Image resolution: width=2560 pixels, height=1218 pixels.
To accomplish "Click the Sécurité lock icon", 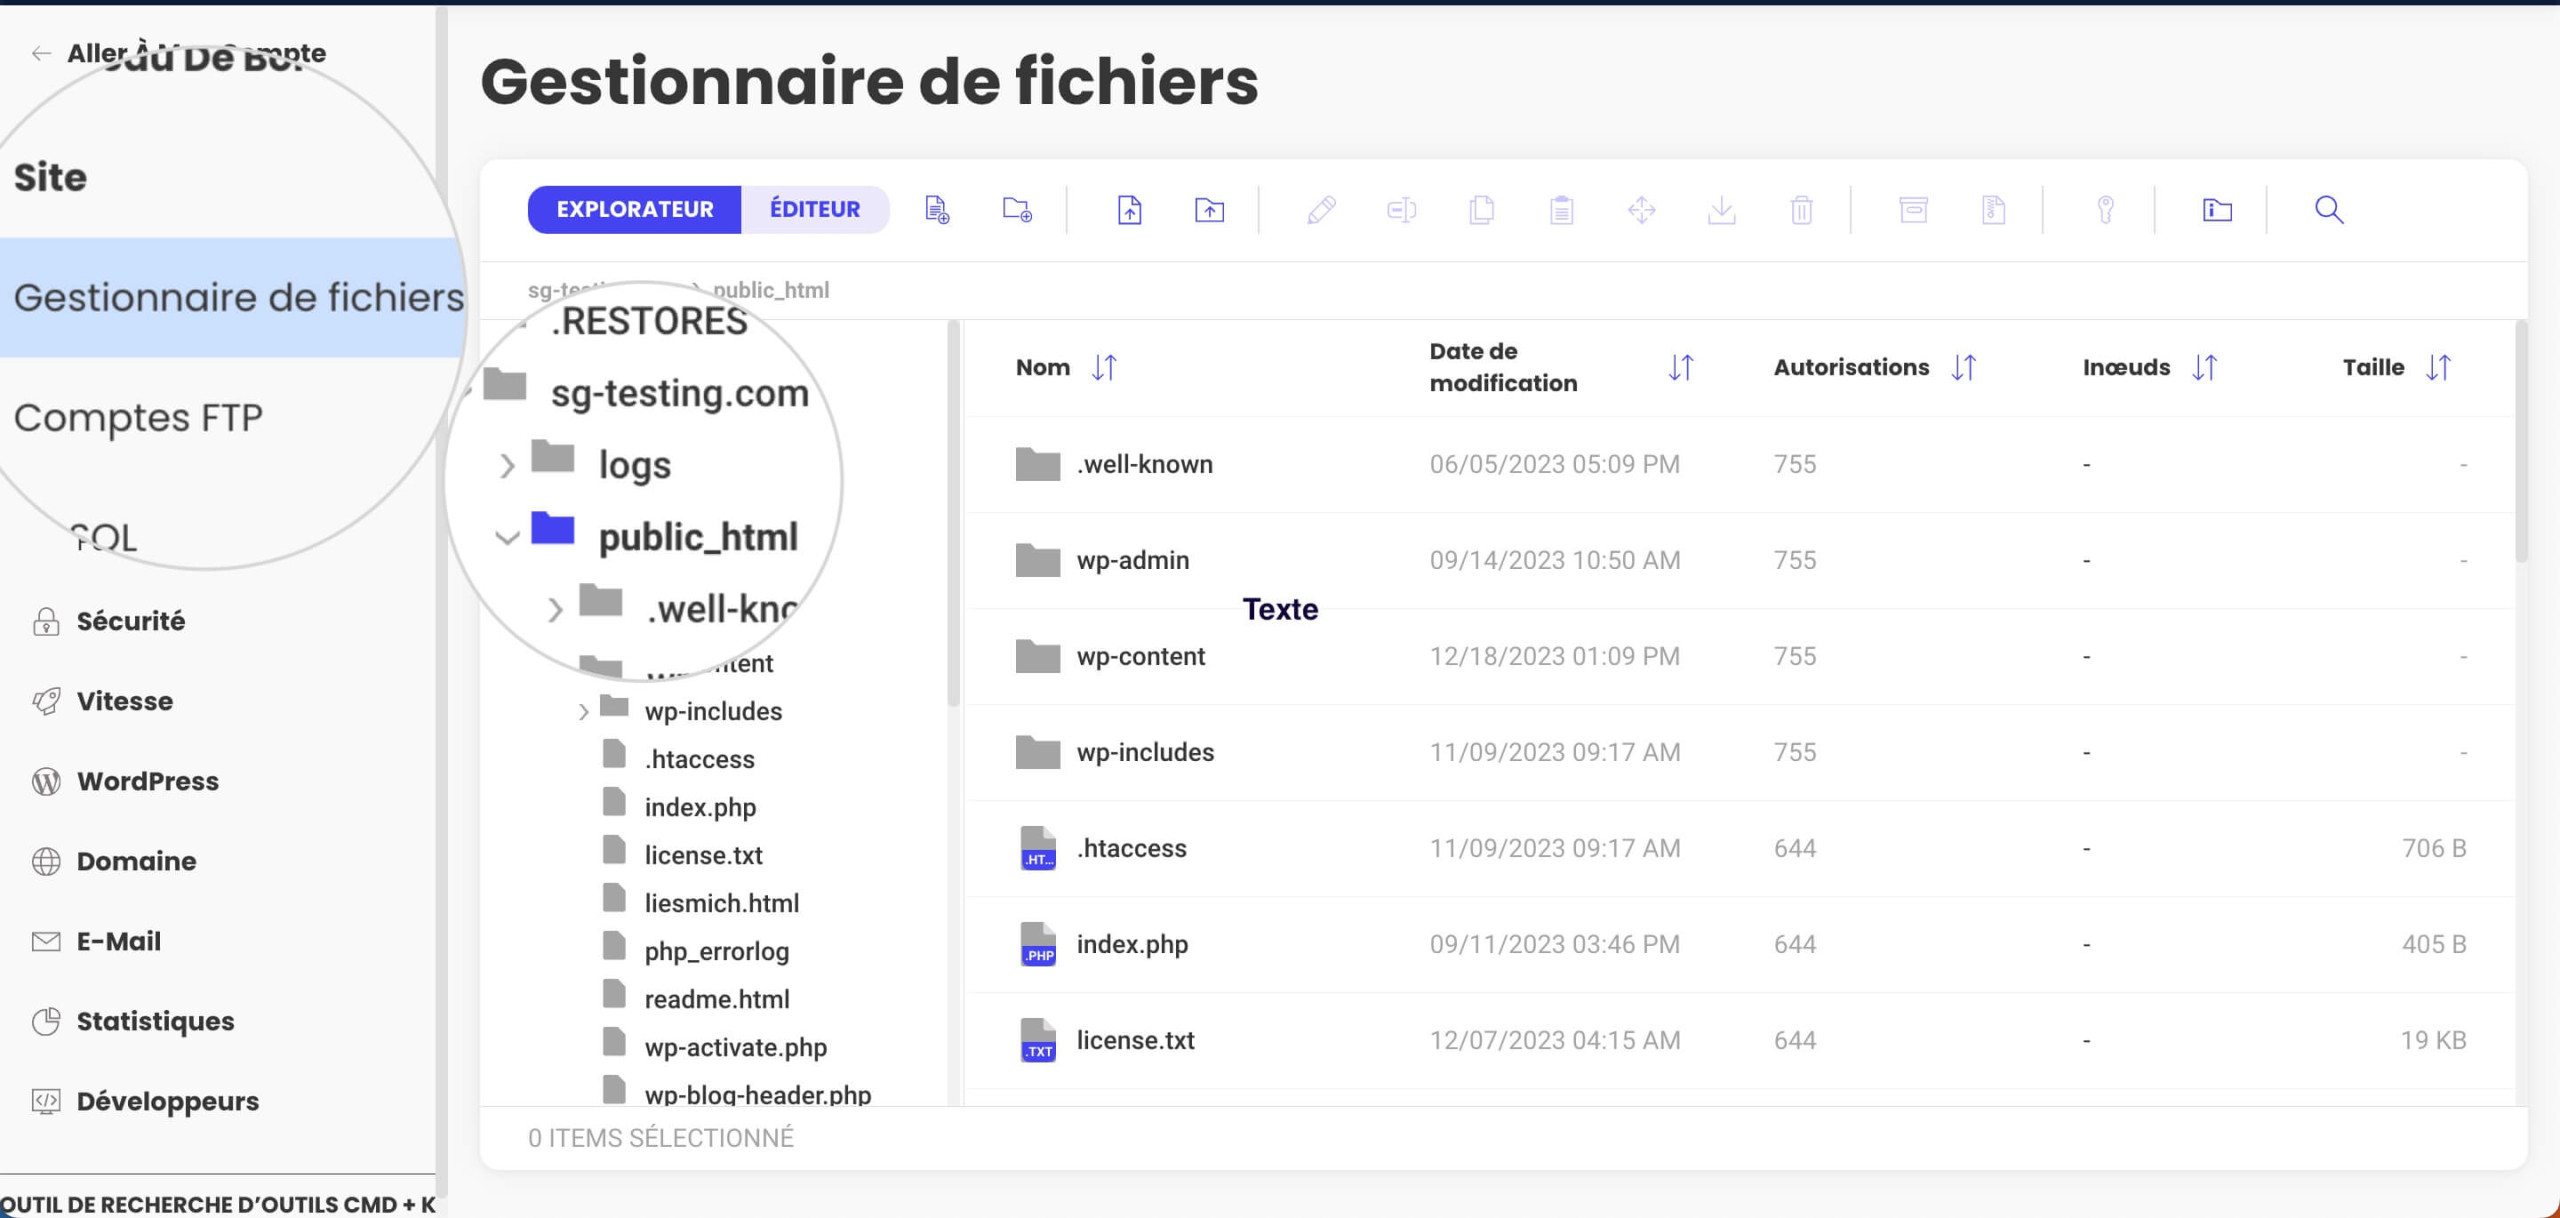I will pos(46,621).
